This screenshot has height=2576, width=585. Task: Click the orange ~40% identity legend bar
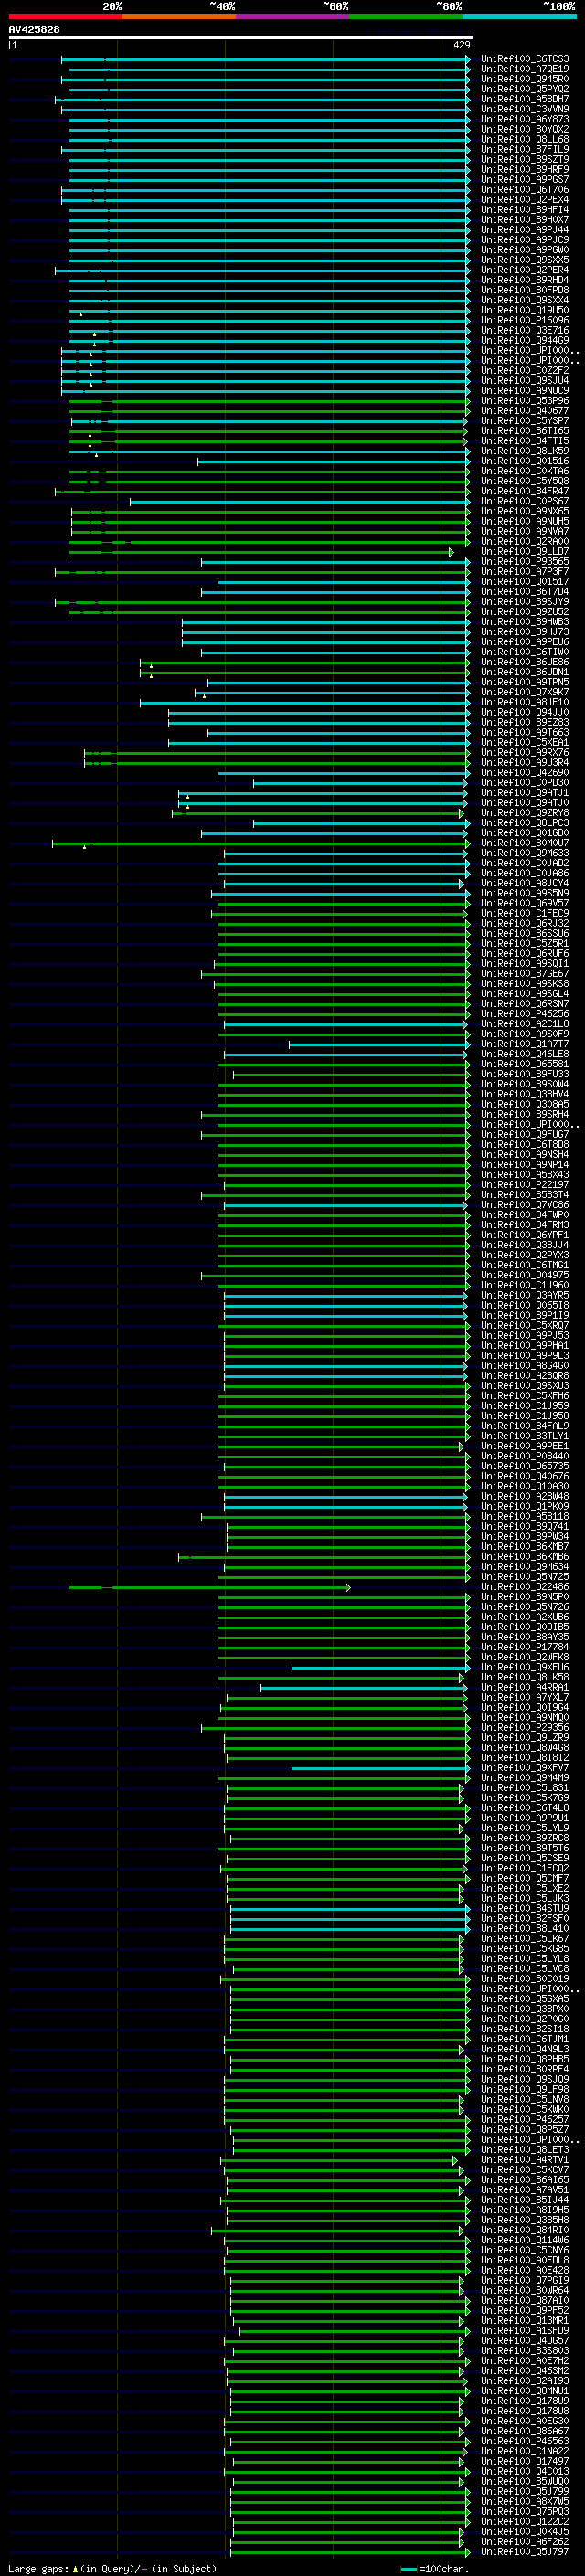tap(179, 16)
